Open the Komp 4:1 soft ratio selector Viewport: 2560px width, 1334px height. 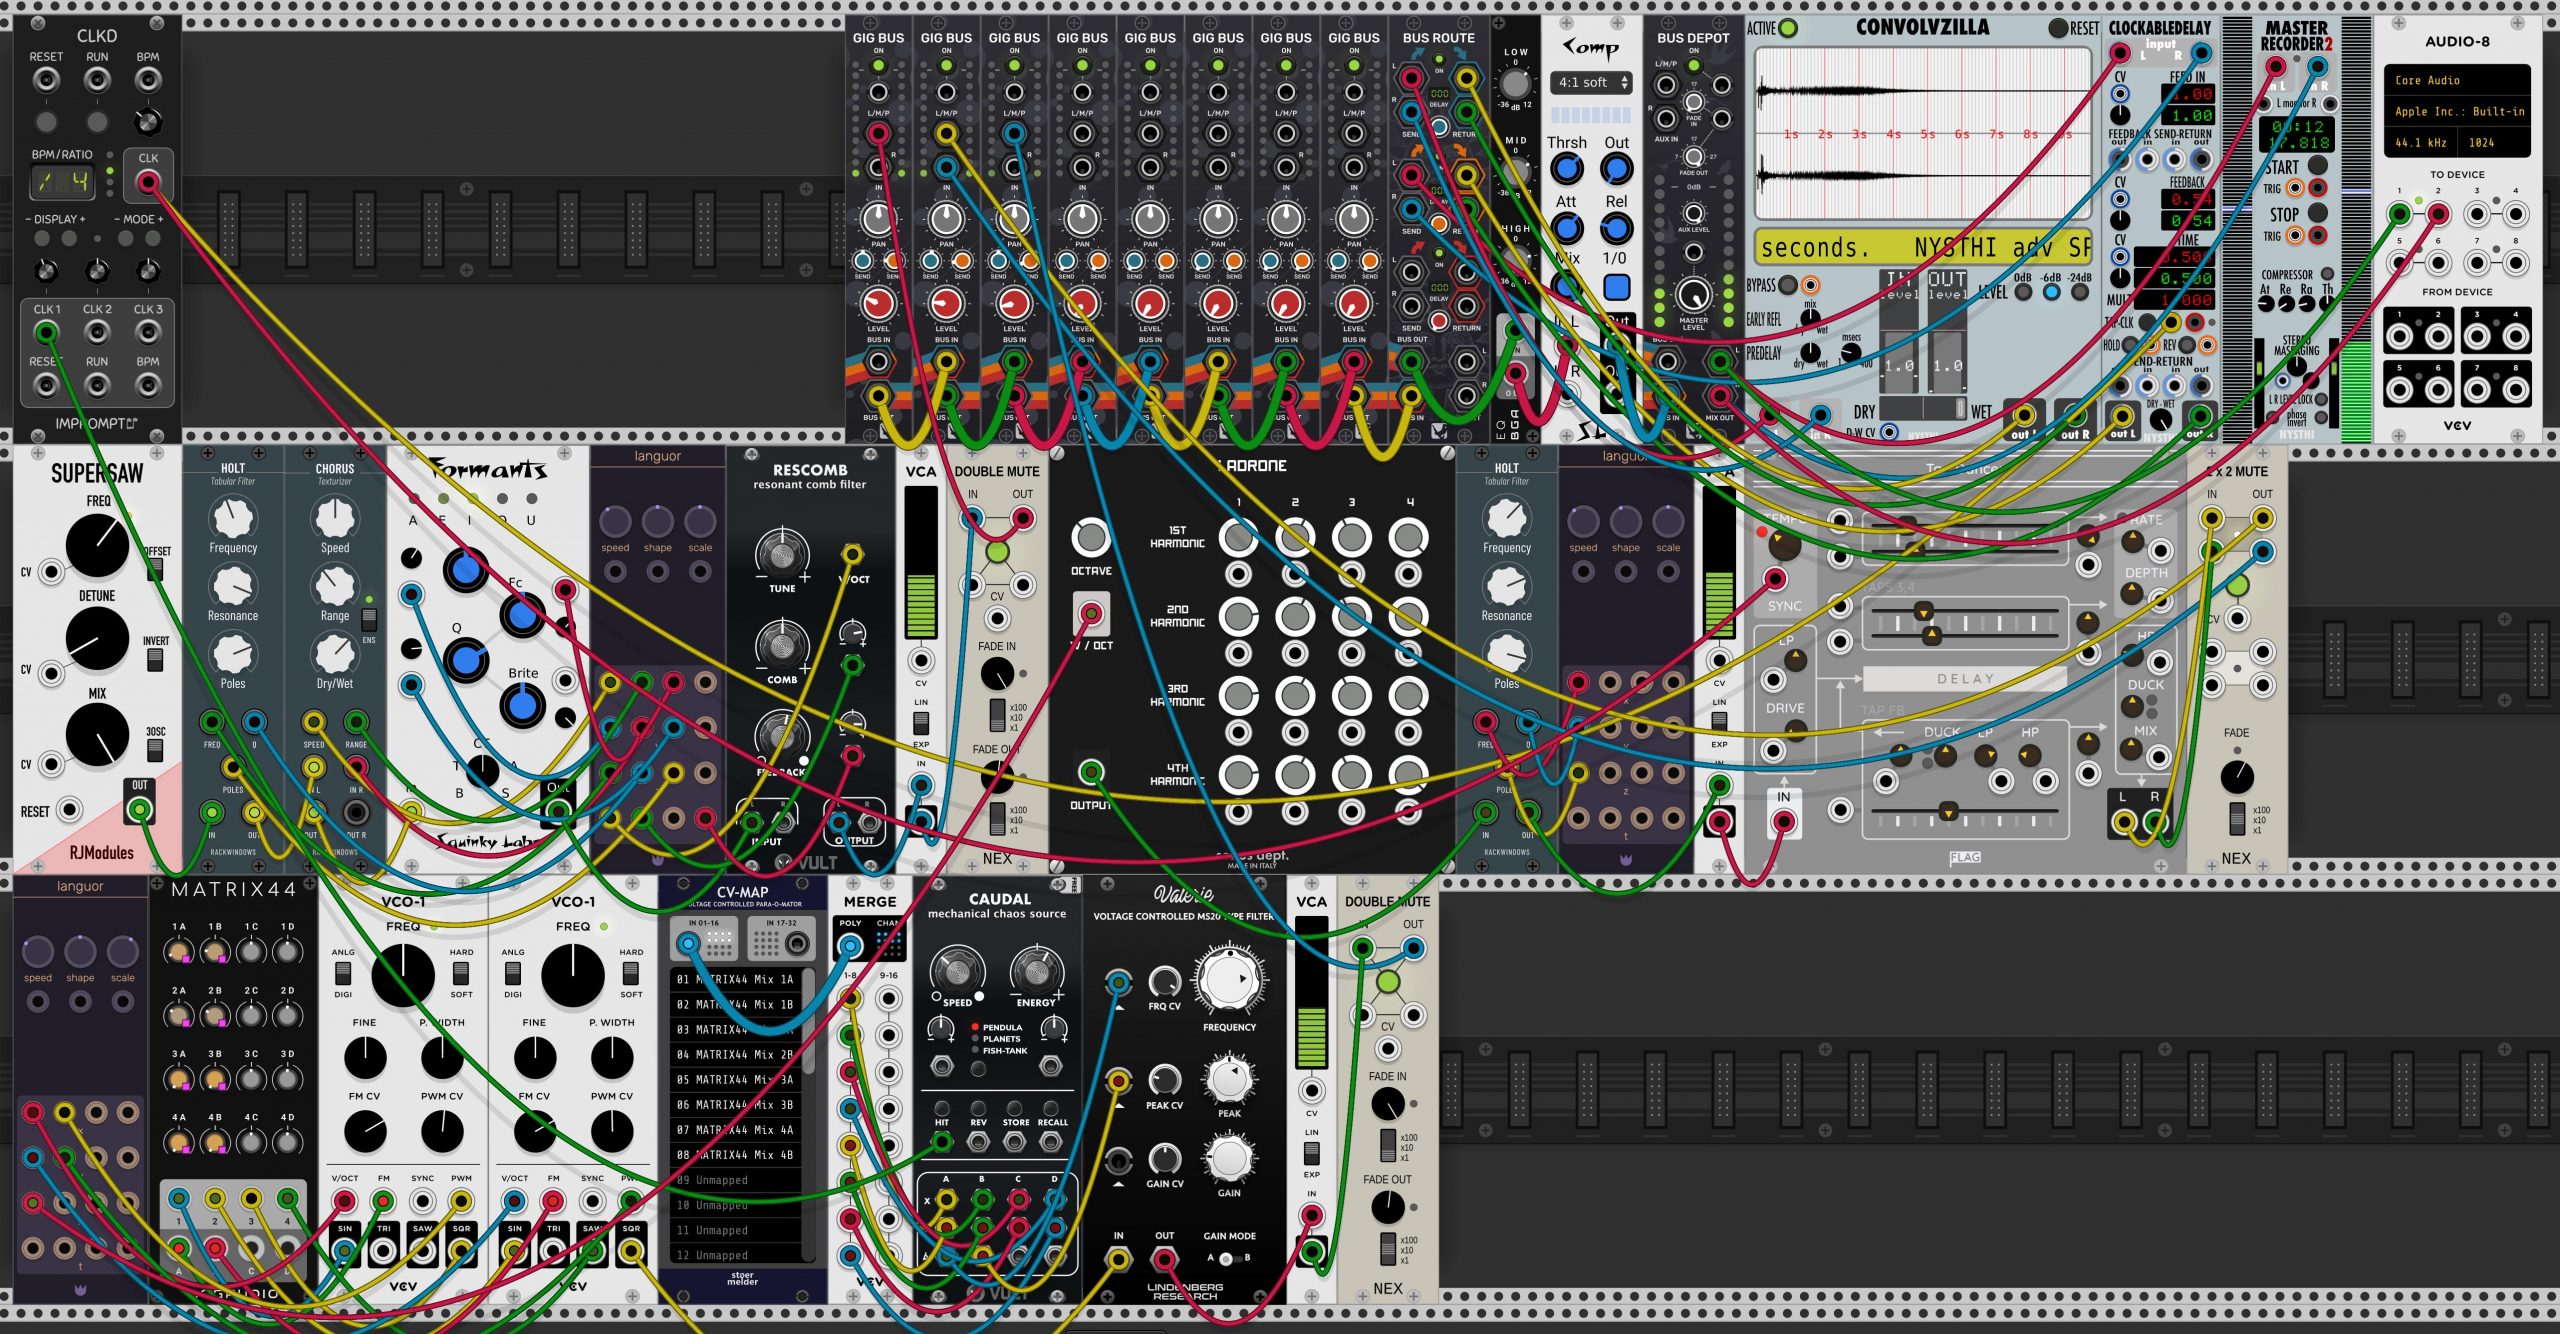coord(1591,82)
